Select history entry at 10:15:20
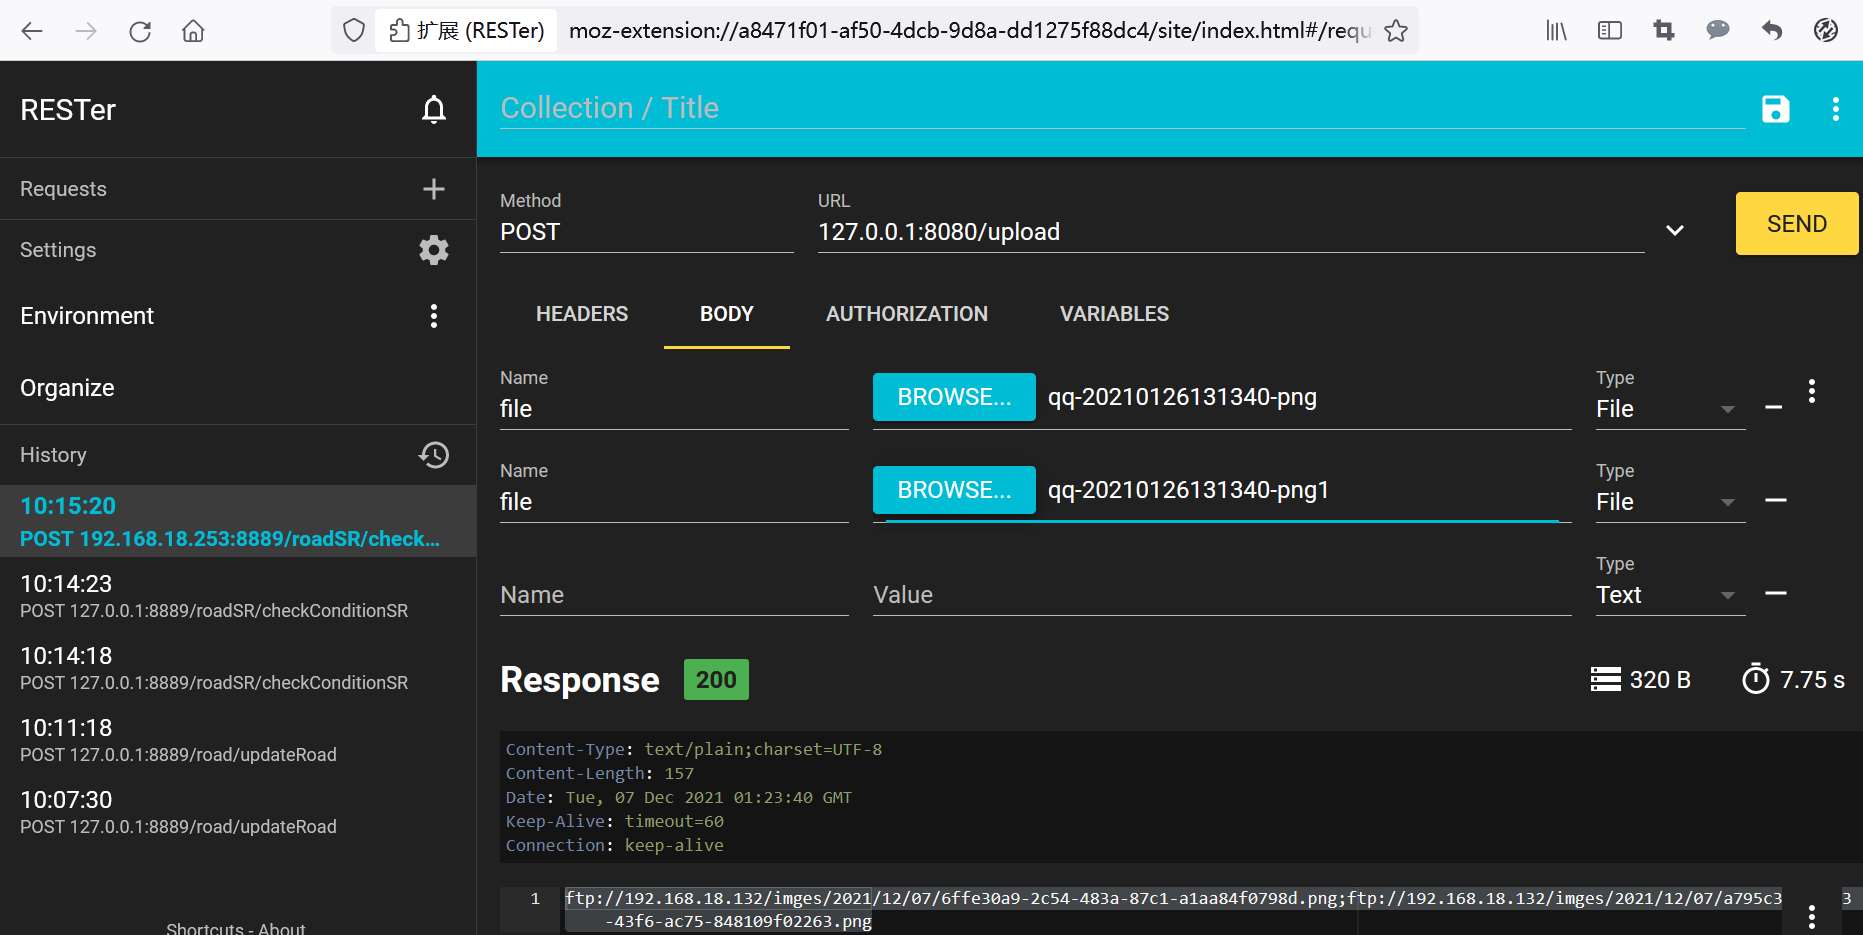Viewport: 1863px width, 935px height. coord(238,521)
